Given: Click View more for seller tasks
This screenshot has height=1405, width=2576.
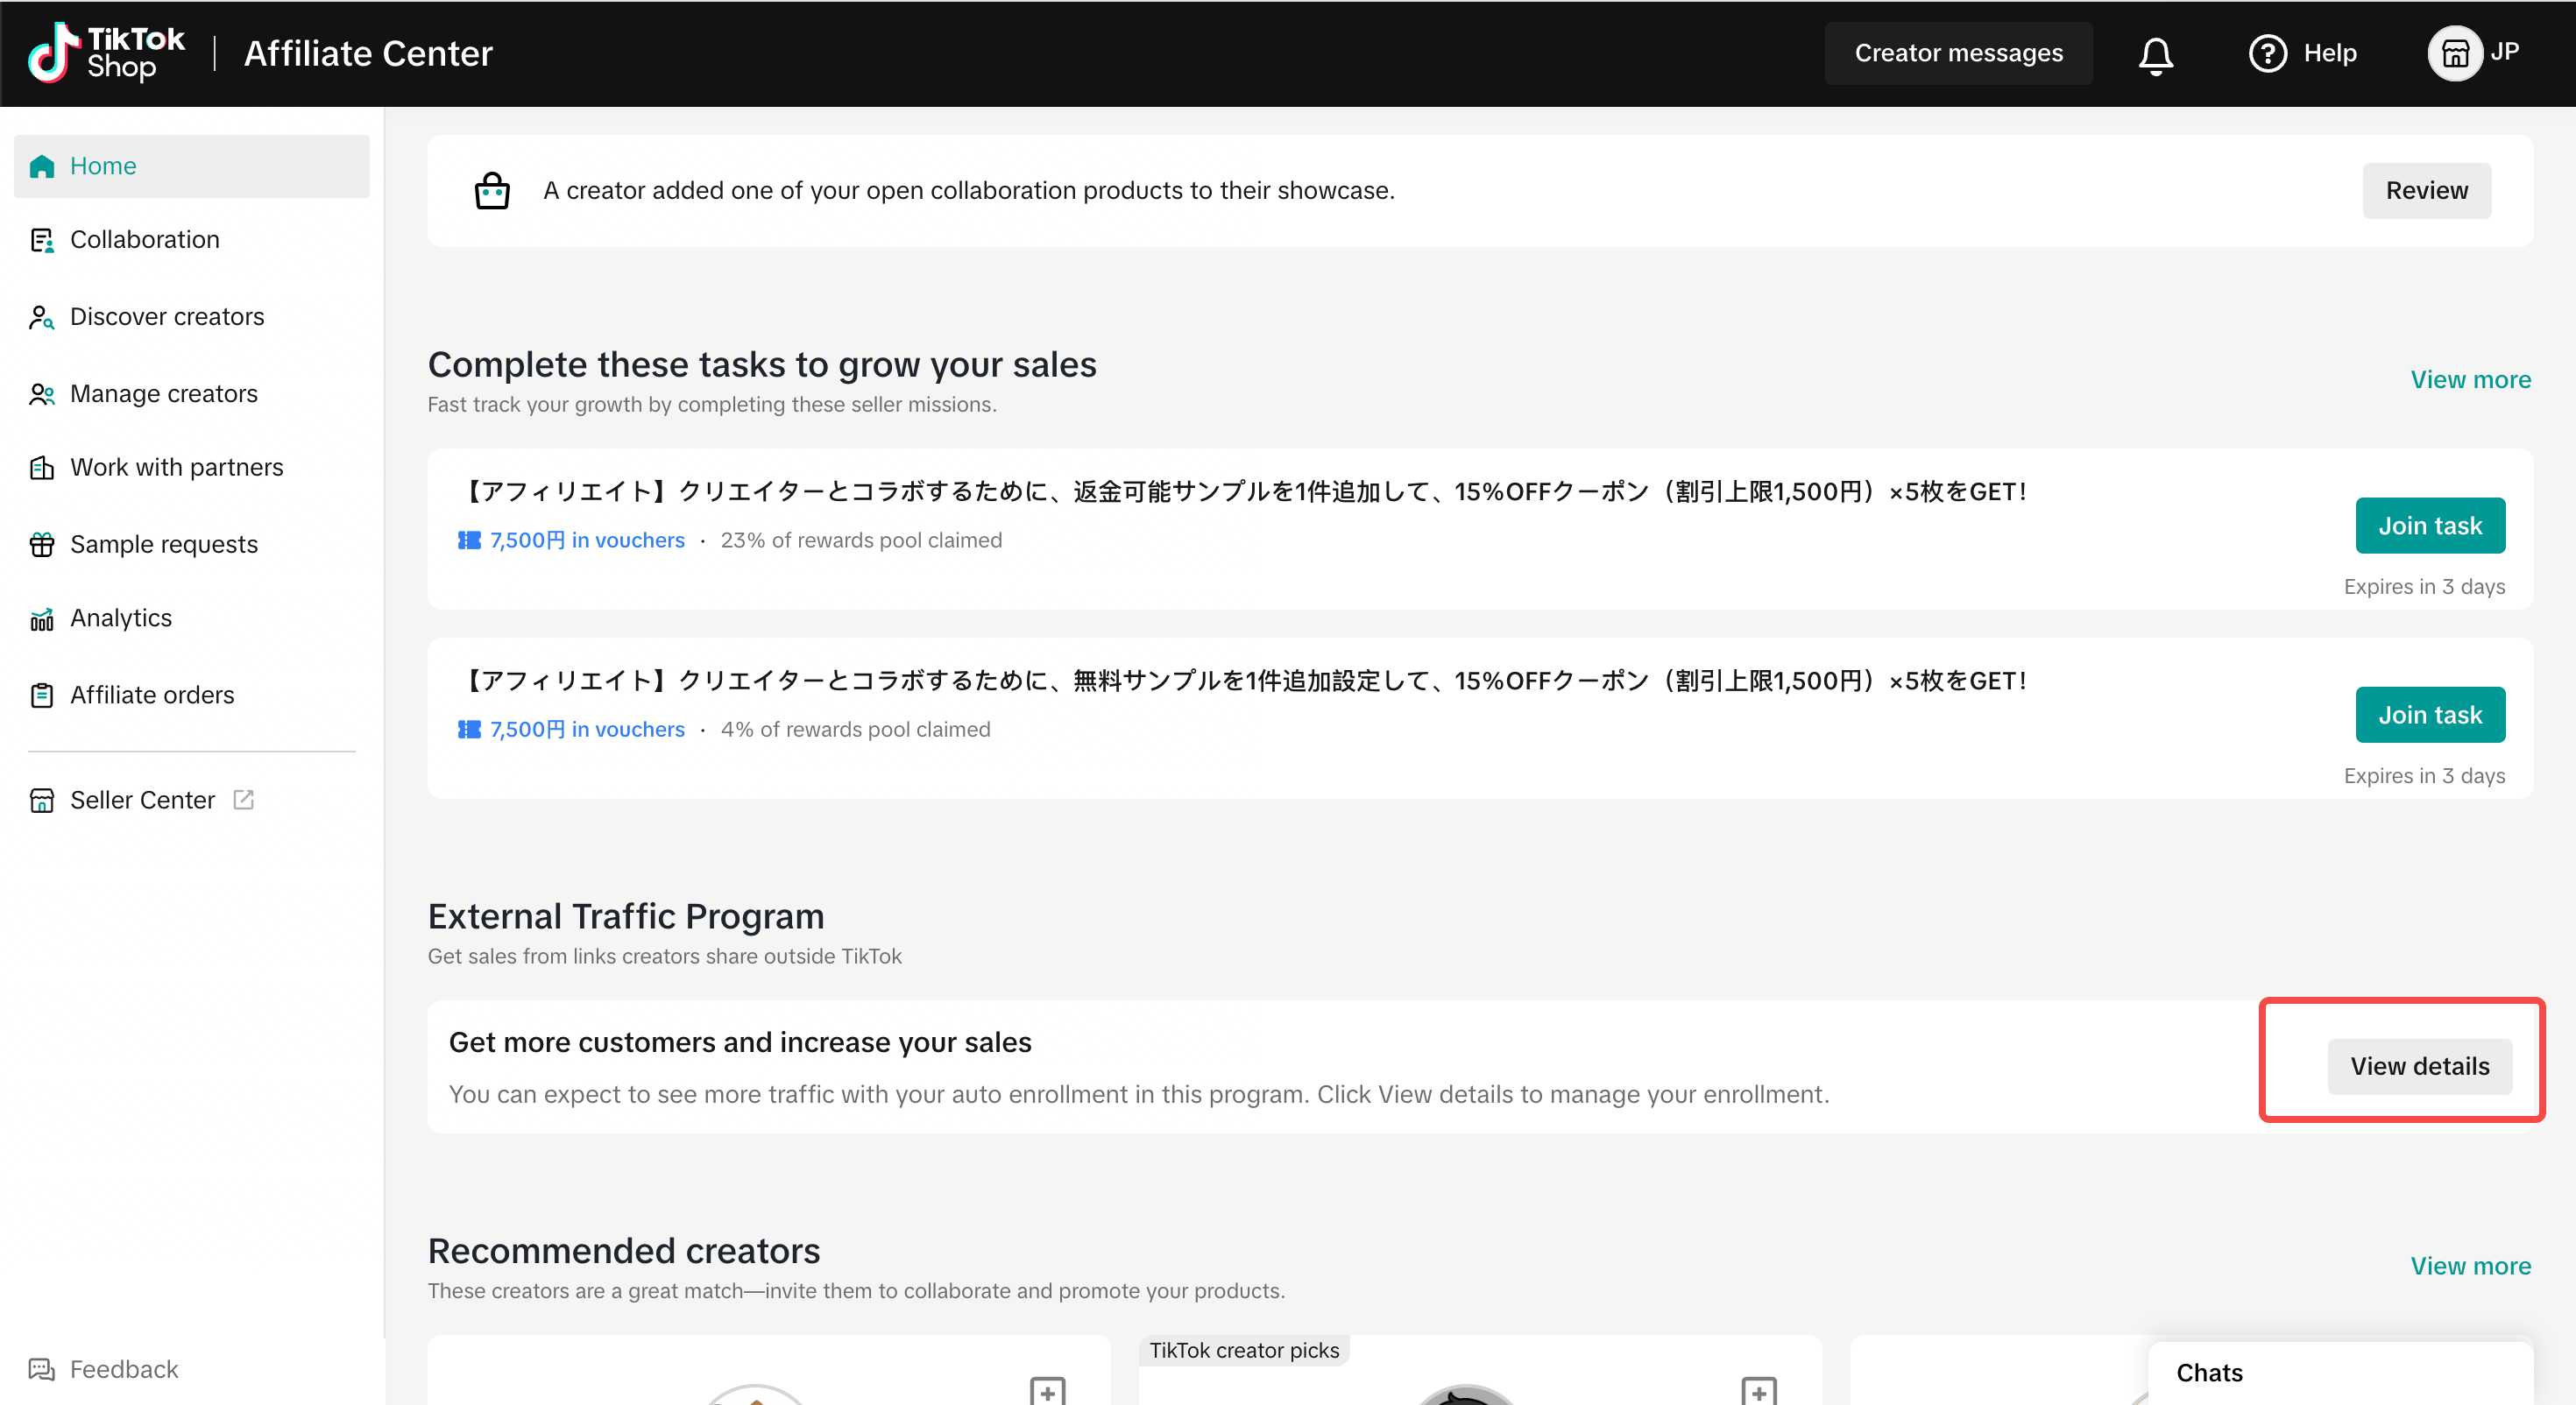Looking at the screenshot, I should point(2470,380).
